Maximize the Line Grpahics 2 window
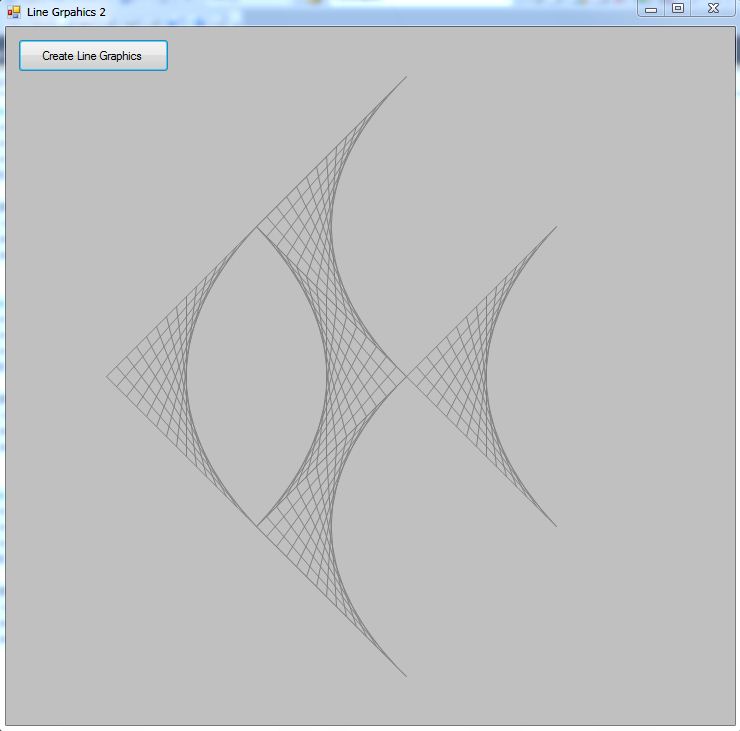 tap(678, 8)
